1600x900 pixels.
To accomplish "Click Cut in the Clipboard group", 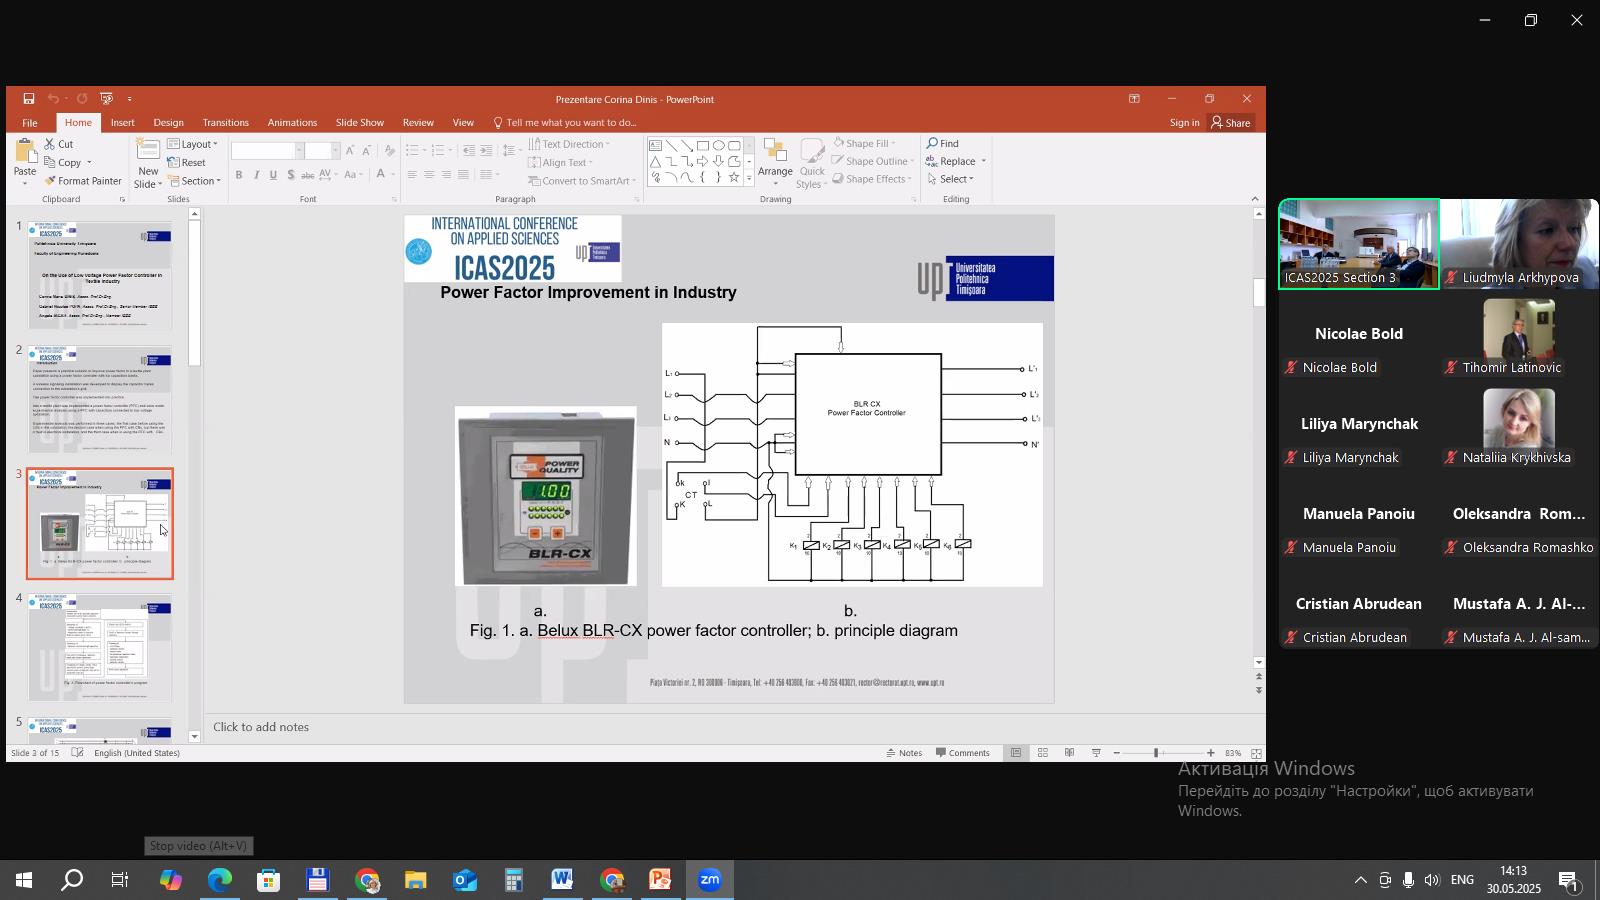I will click(59, 144).
